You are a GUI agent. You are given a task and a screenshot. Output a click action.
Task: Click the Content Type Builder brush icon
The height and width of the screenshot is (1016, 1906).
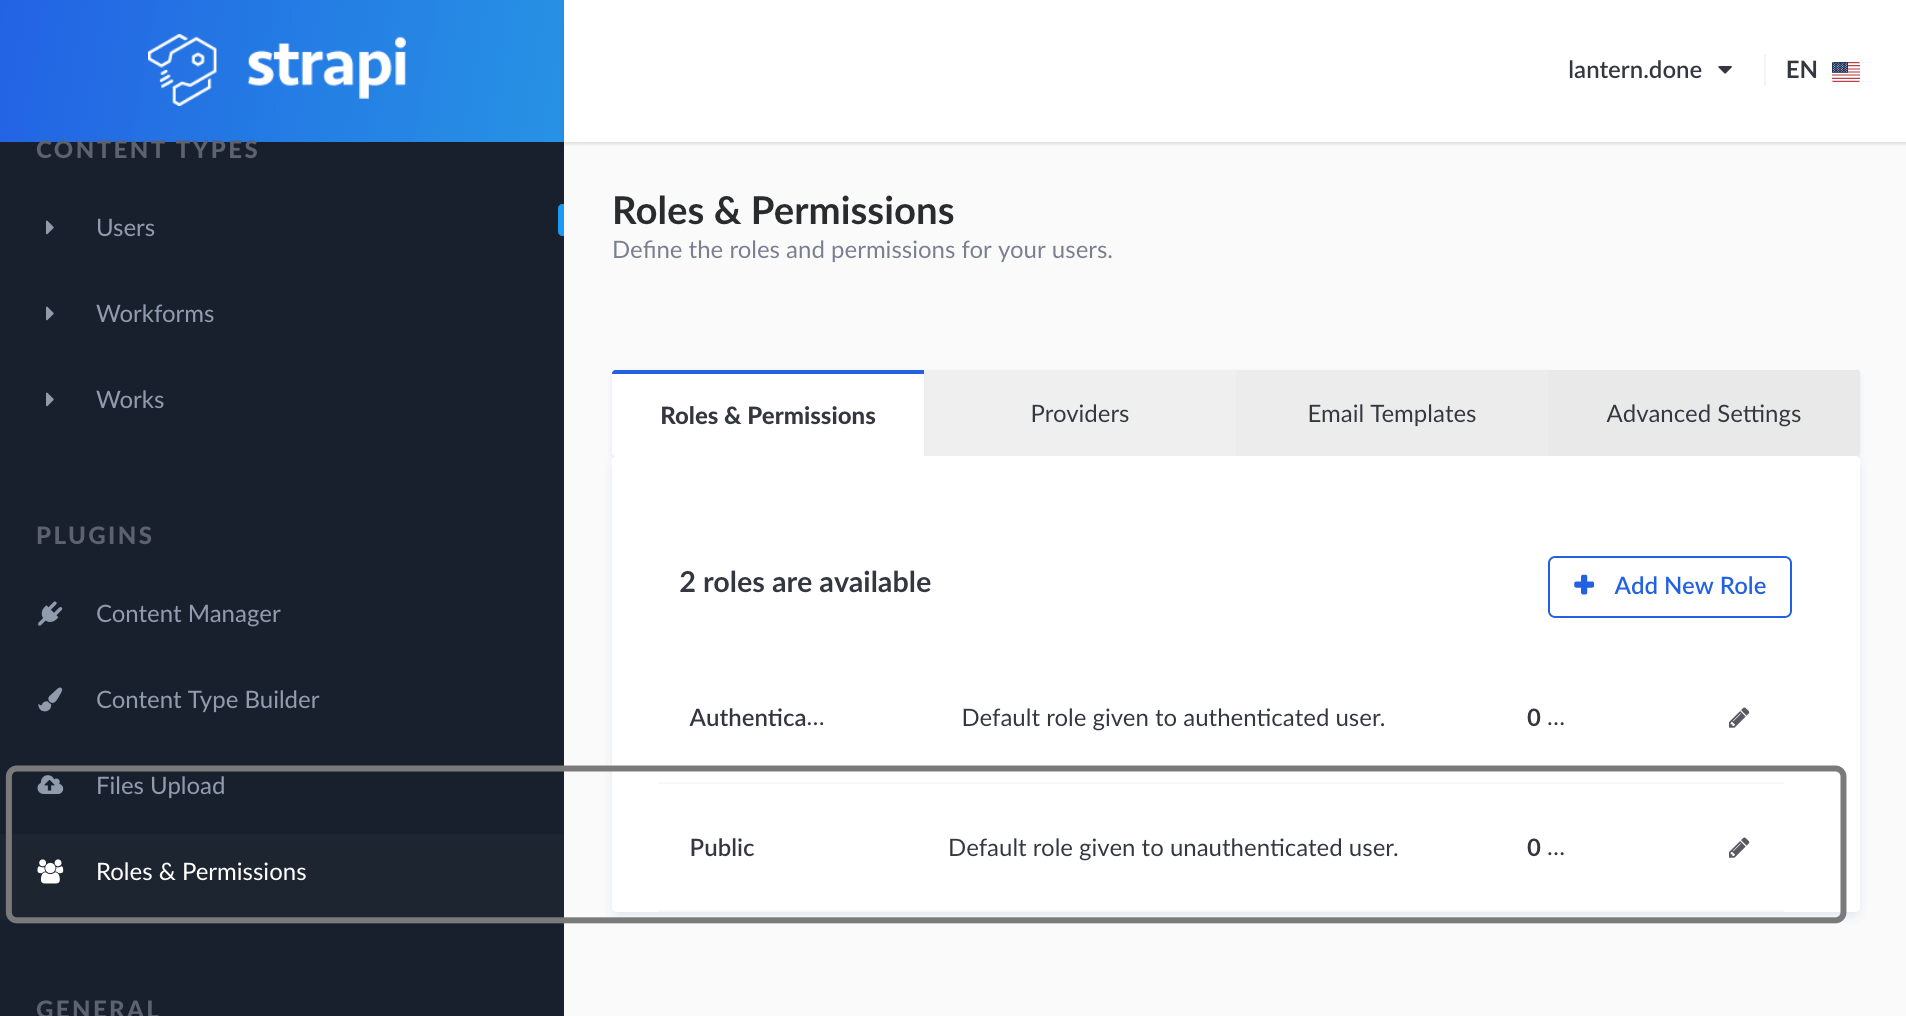pyautogui.click(x=50, y=699)
